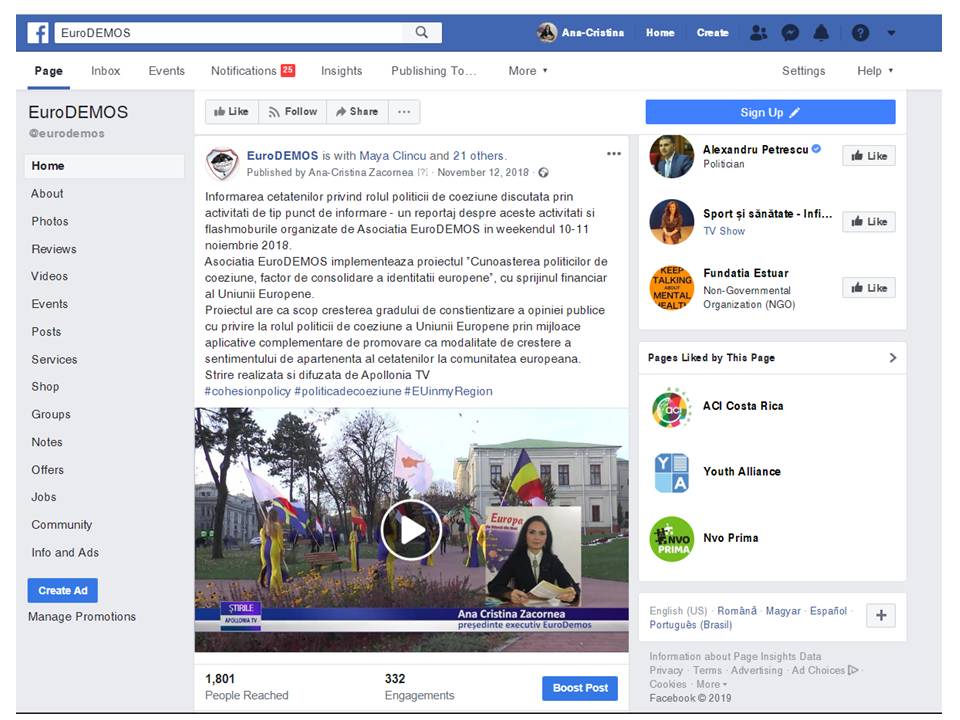Open the More dropdown in page tabs
This screenshot has height=720, width=960.
(528, 71)
